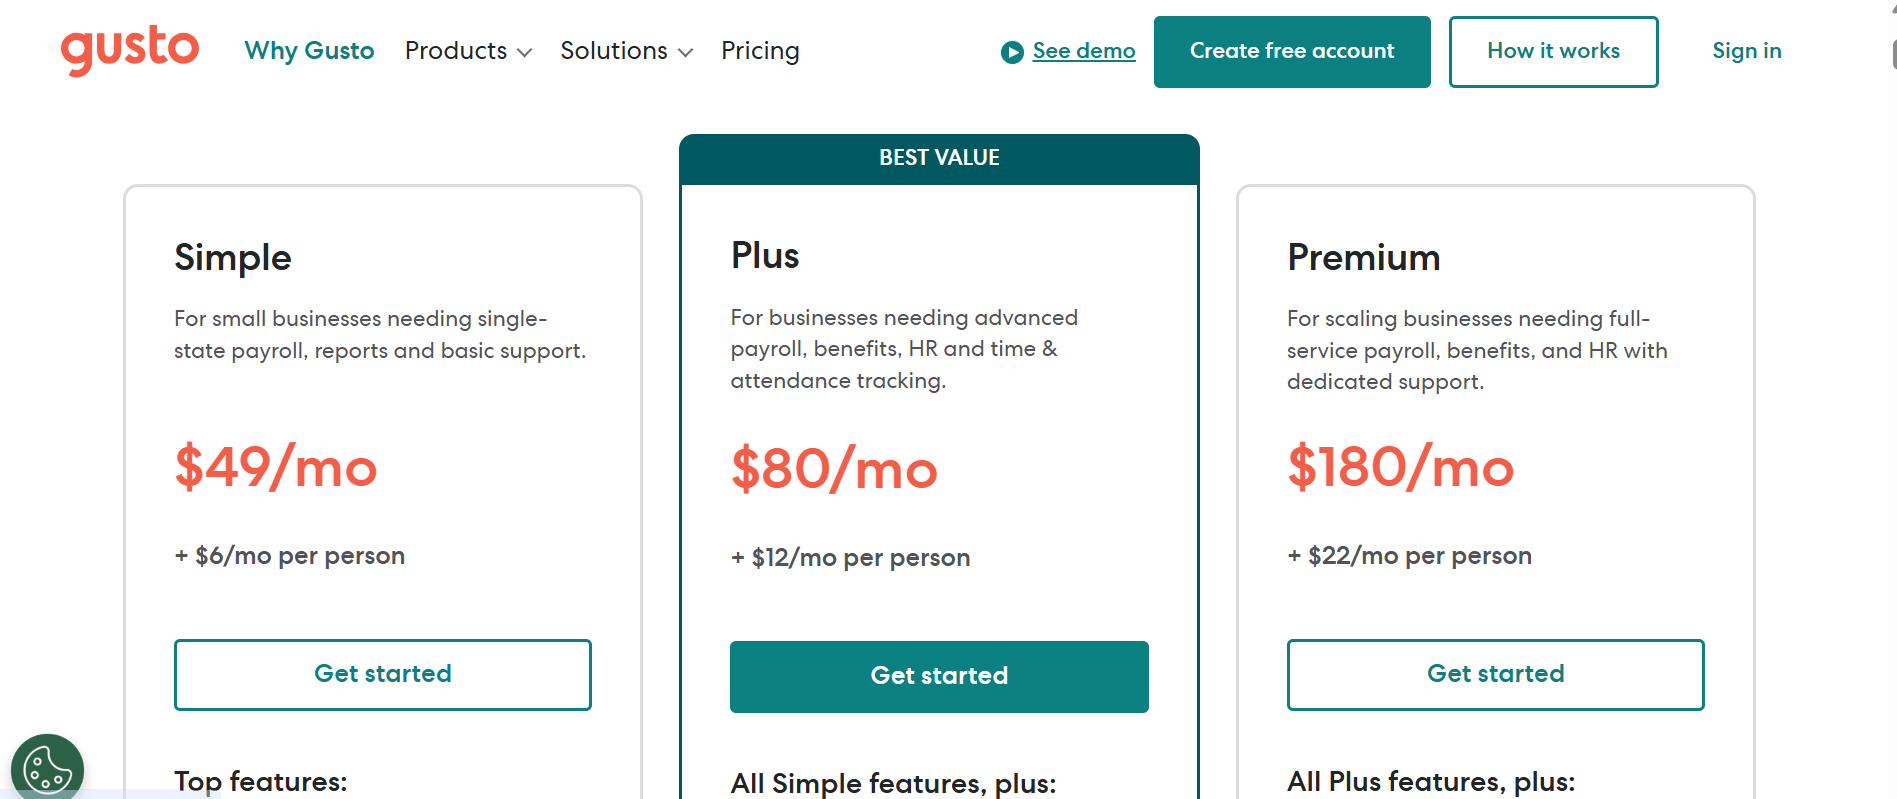Select the Plus plan BEST VALUE banner
Viewport: 1897px width, 799px height.
coord(938,158)
